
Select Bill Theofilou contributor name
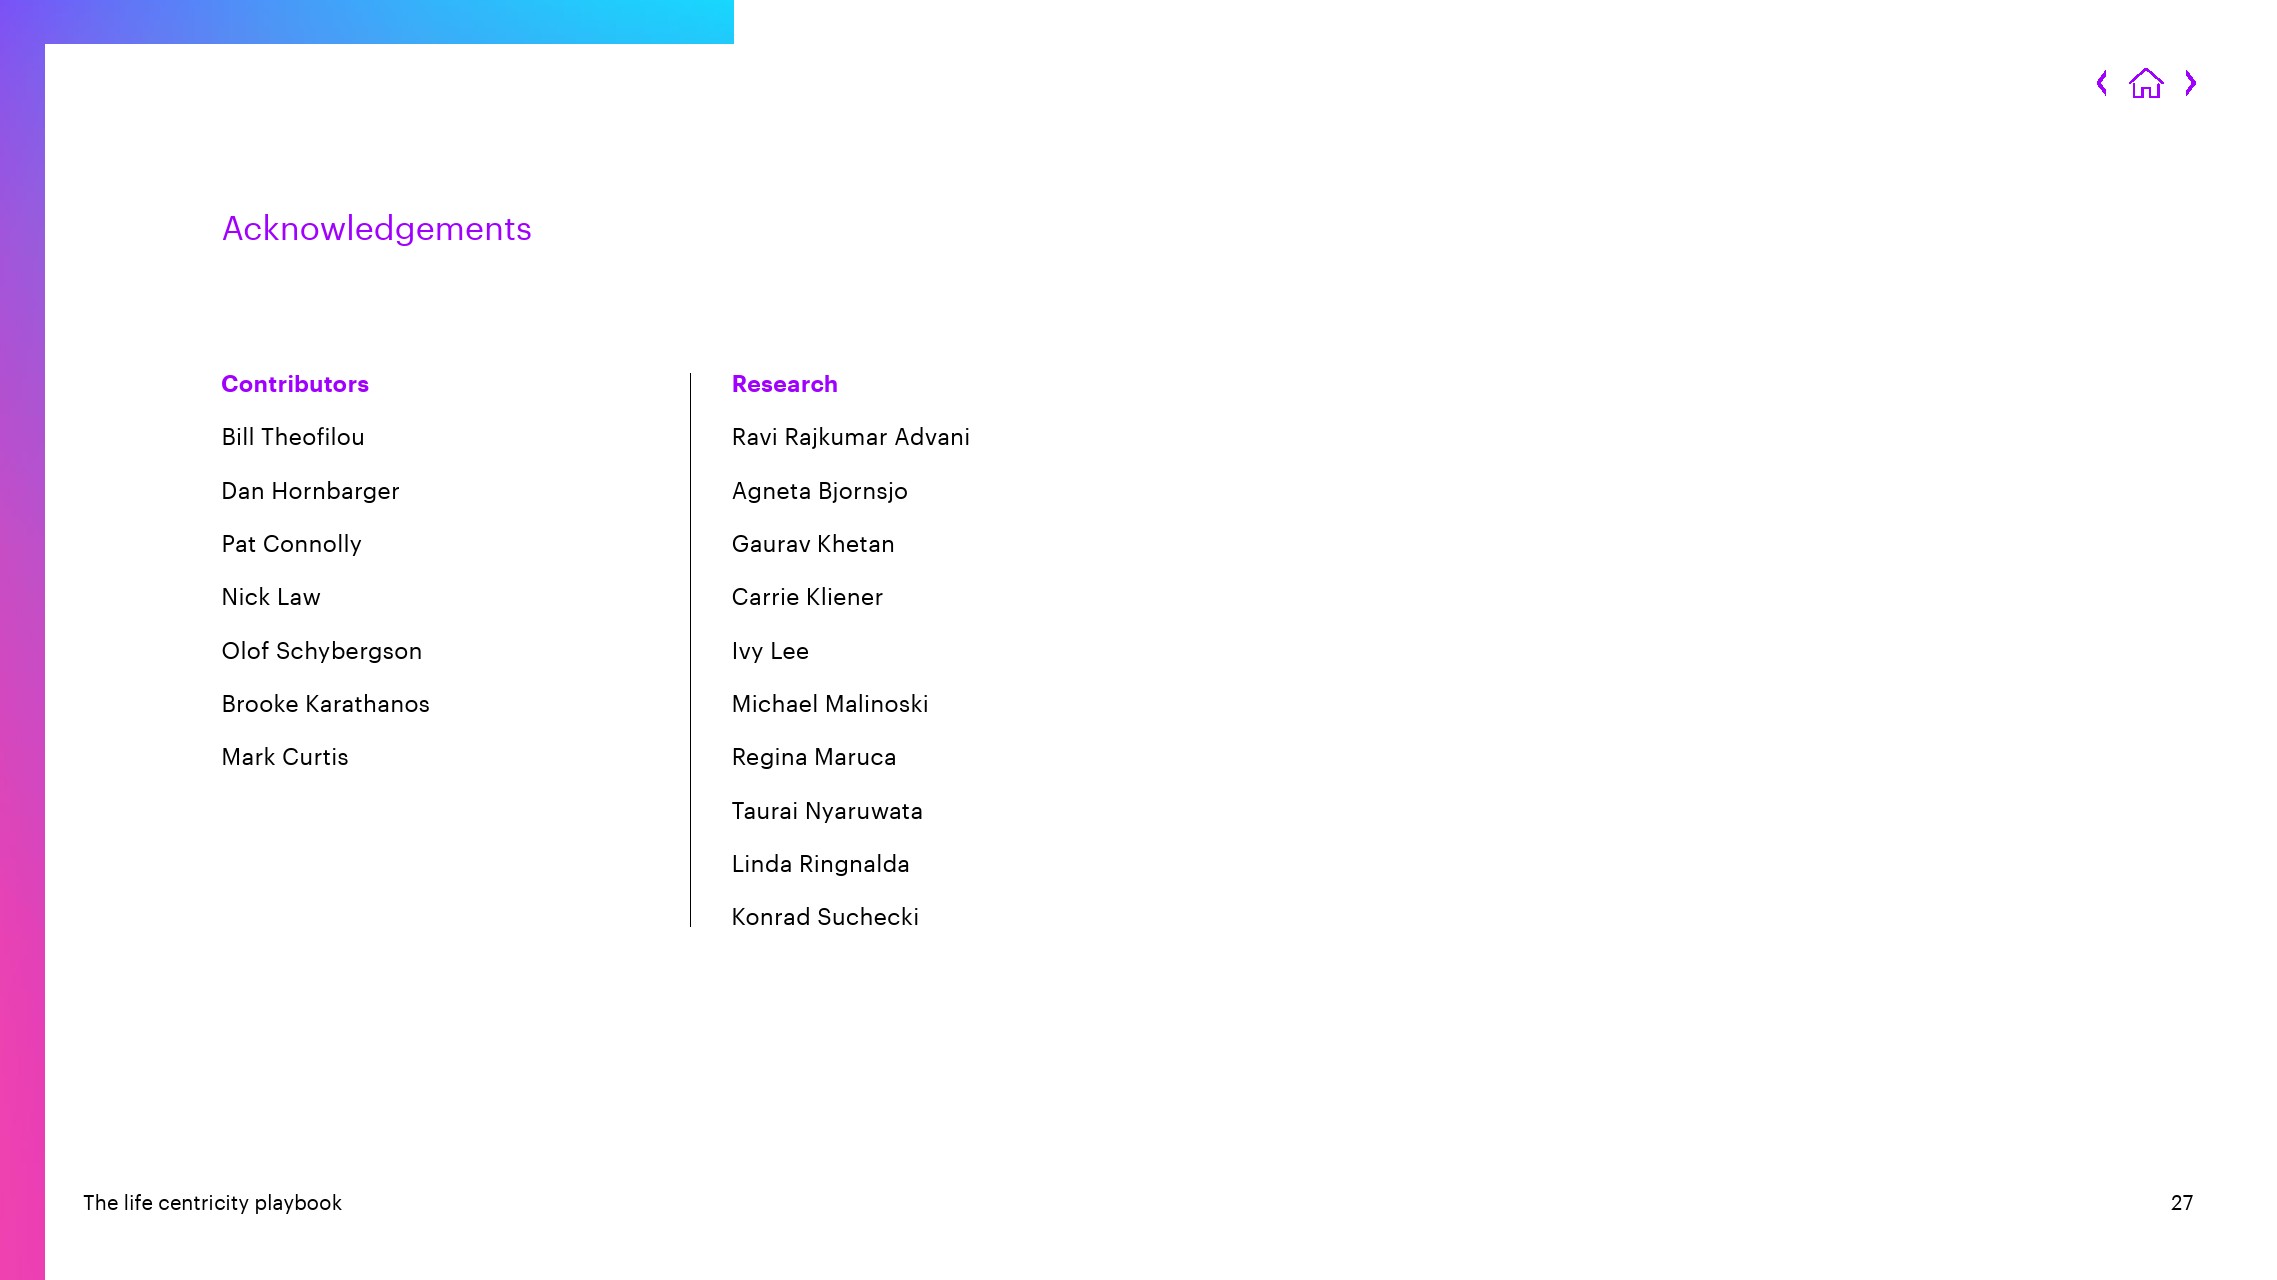(x=292, y=435)
